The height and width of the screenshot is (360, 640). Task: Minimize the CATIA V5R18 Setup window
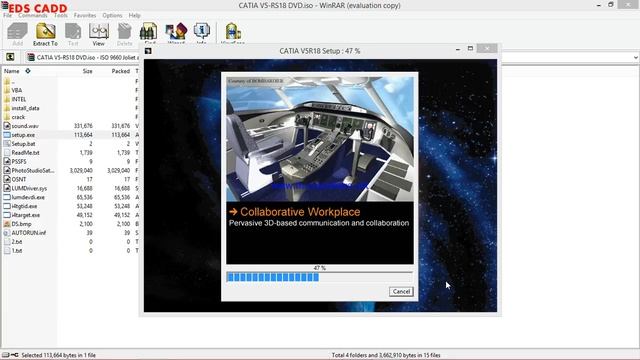click(458, 49)
